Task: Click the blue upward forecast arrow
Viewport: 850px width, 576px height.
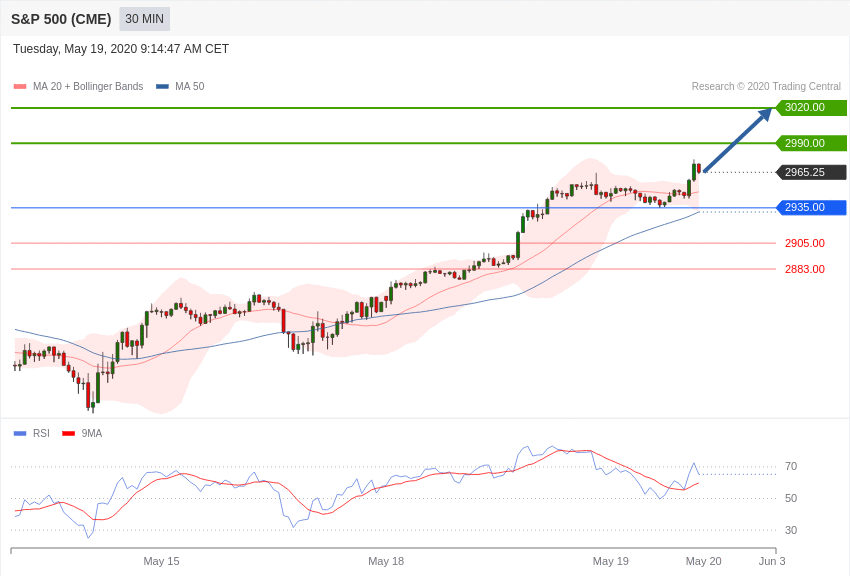Action: 738,140
